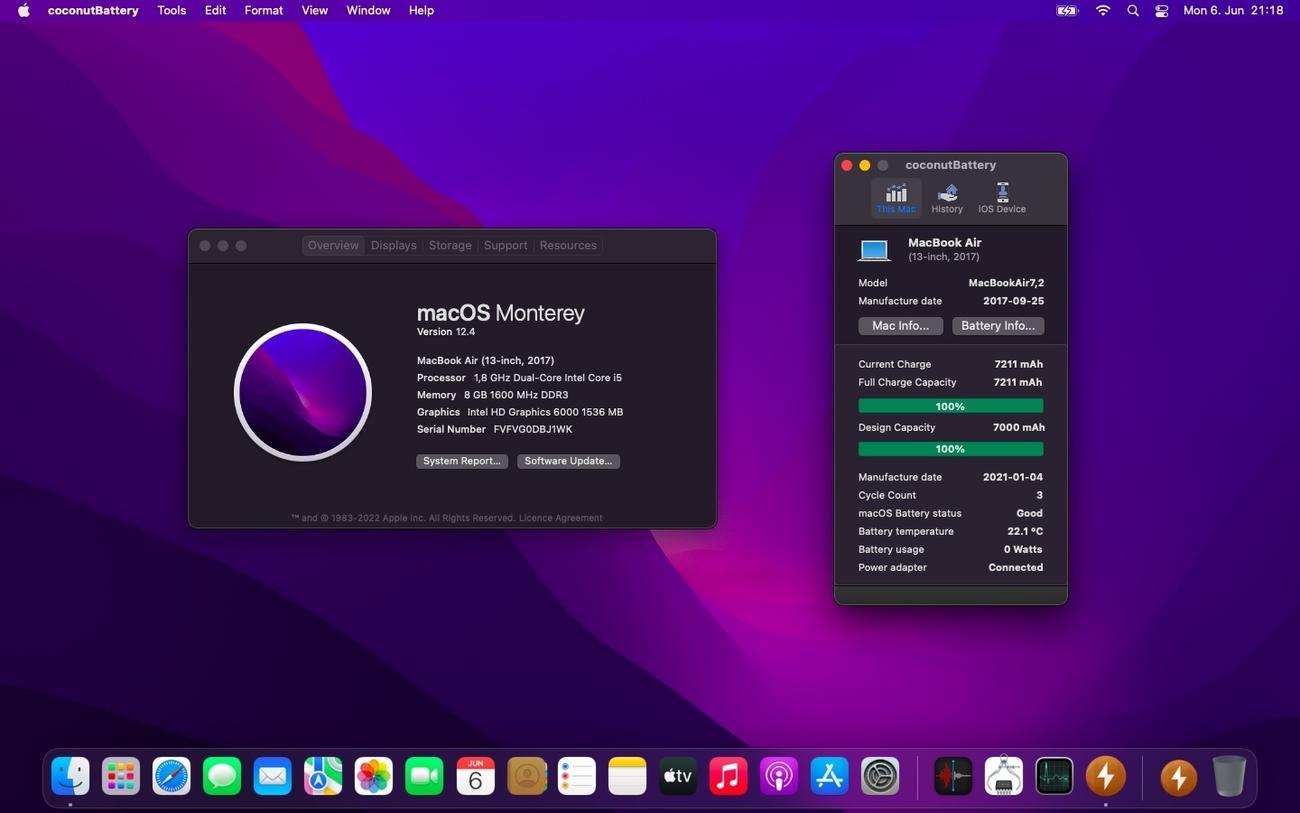Switch to the Support tab
Screen dimensions: 1300x813
pos(505,245)
